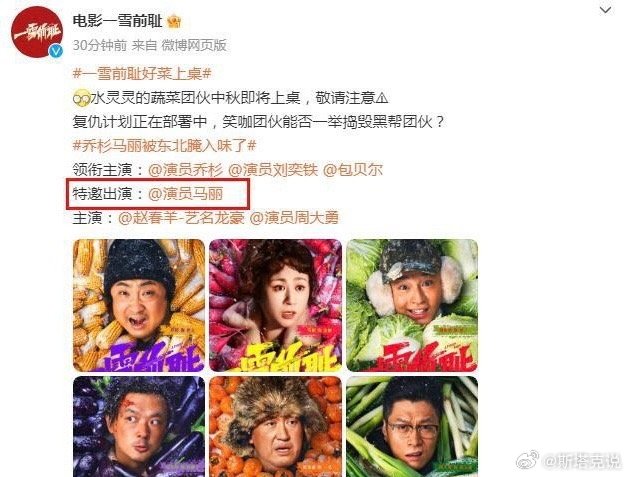The height and width of the screenshot is (477, 628).
Task: Open the 电影一雪前耻 profile avatar
Action: point(37,32)
